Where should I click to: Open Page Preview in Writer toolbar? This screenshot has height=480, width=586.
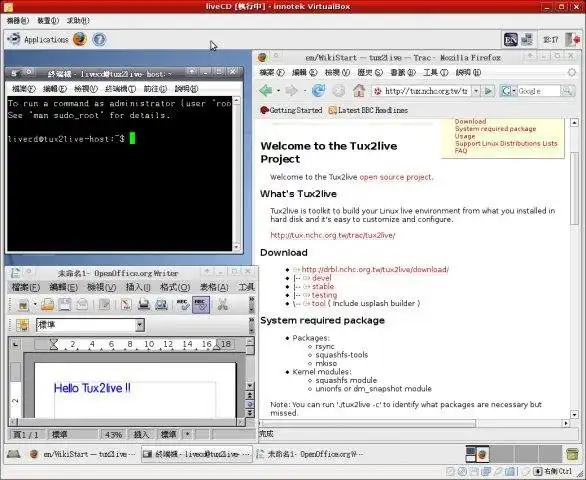pos(161,305)
